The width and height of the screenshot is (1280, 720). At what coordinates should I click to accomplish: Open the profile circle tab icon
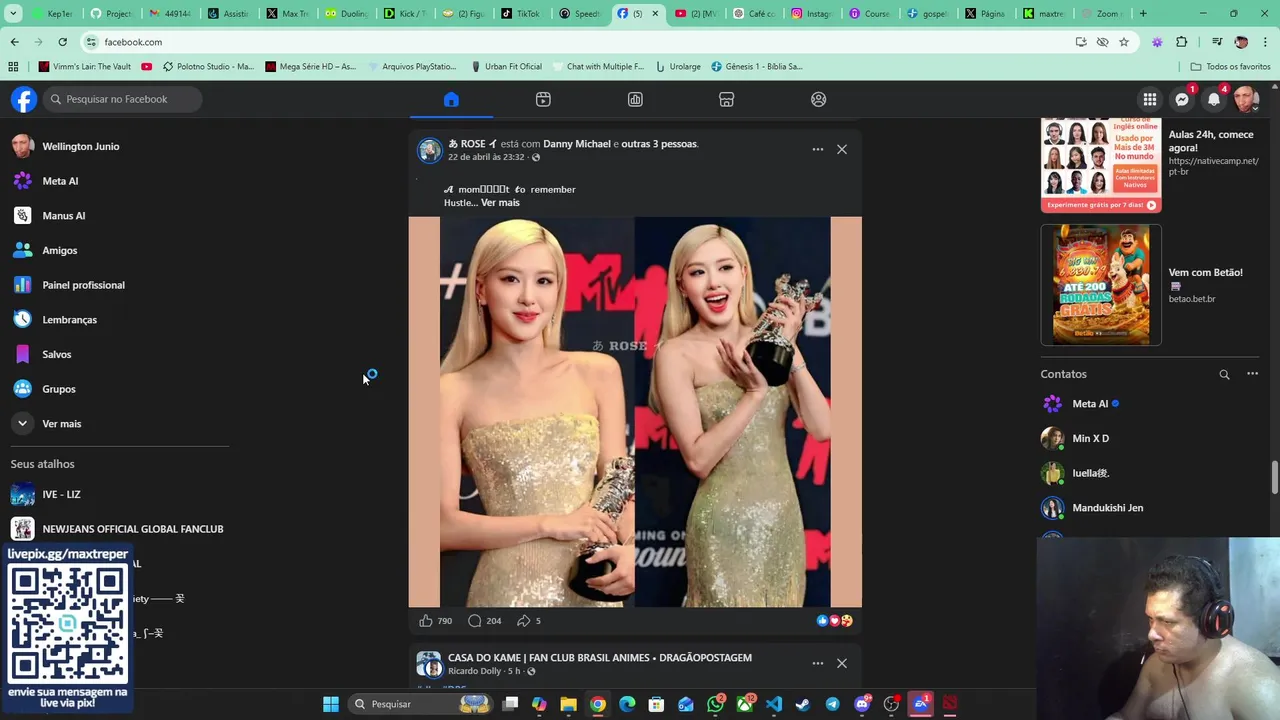(x=819, y=99)
